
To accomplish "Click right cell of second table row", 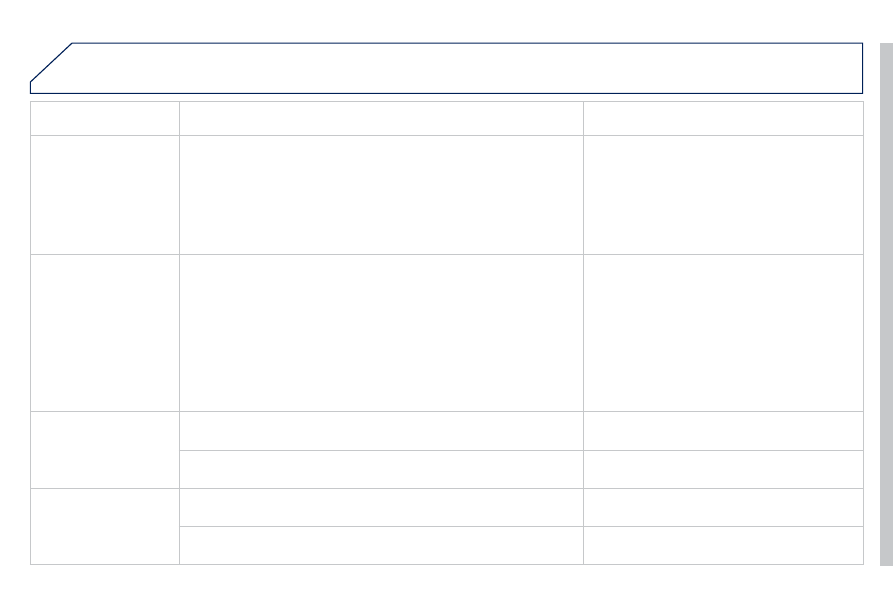I will [x=723, y=195].
